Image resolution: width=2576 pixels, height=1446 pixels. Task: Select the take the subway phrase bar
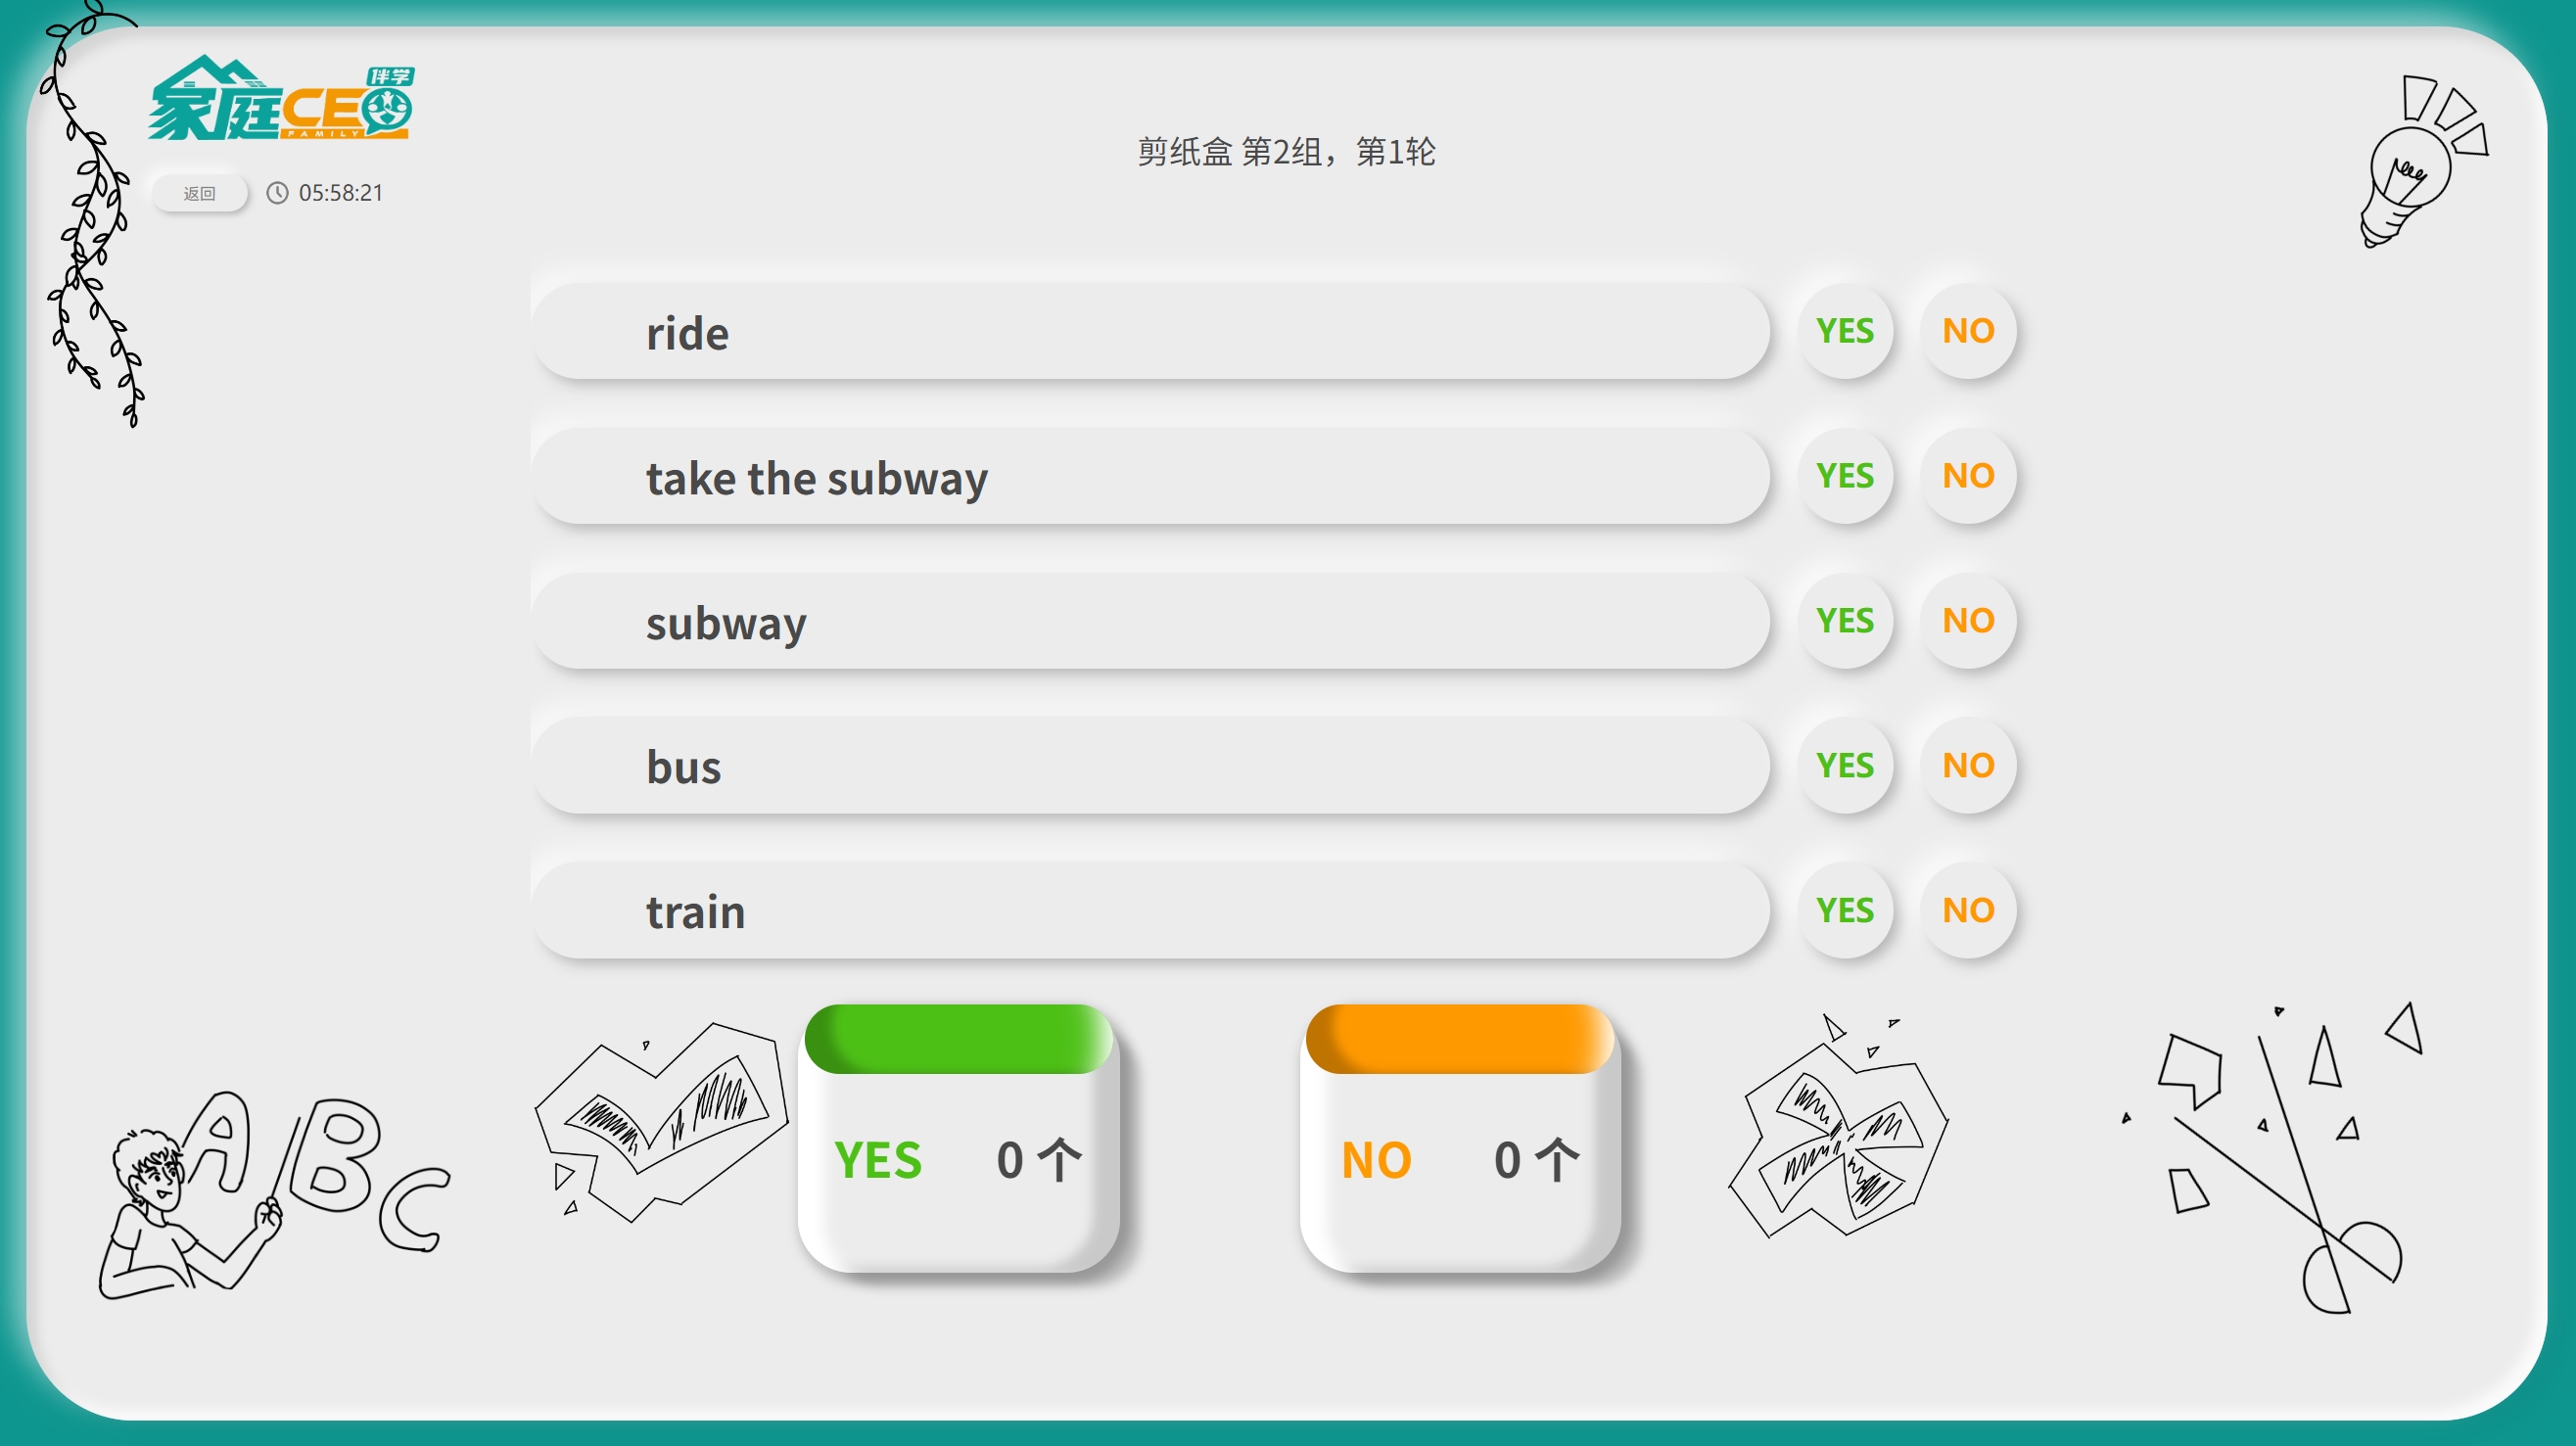point(1151,477)
